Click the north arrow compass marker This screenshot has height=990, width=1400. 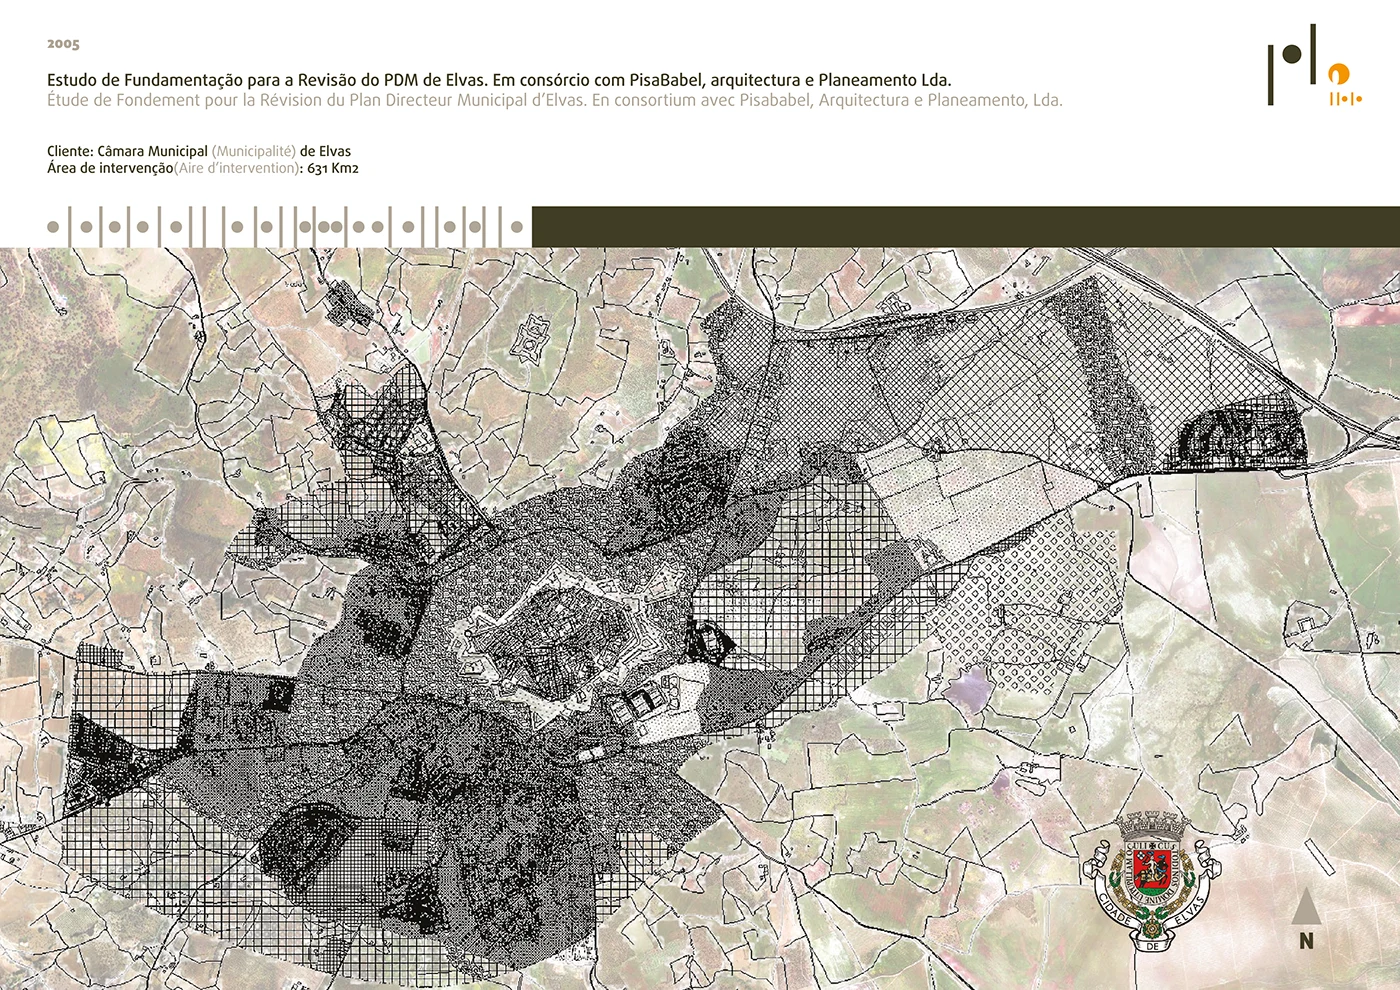[x=1305, y=917]
